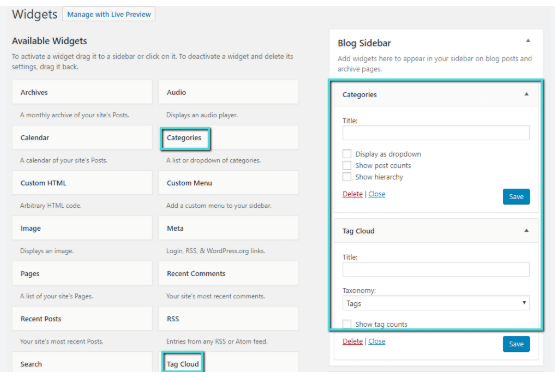Open the Taxonomy dropdown showing Tags

pos(436,303)
